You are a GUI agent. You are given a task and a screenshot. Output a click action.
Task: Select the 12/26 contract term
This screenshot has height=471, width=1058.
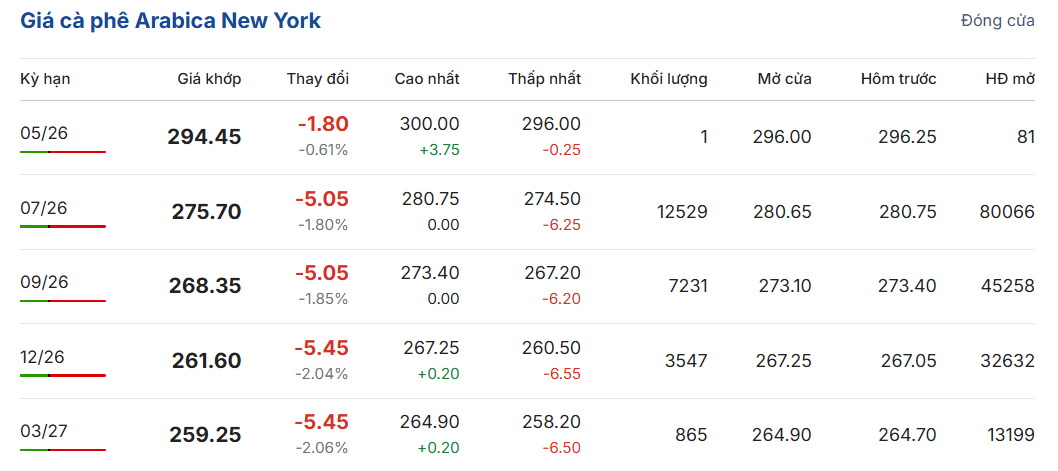point(42,357)
